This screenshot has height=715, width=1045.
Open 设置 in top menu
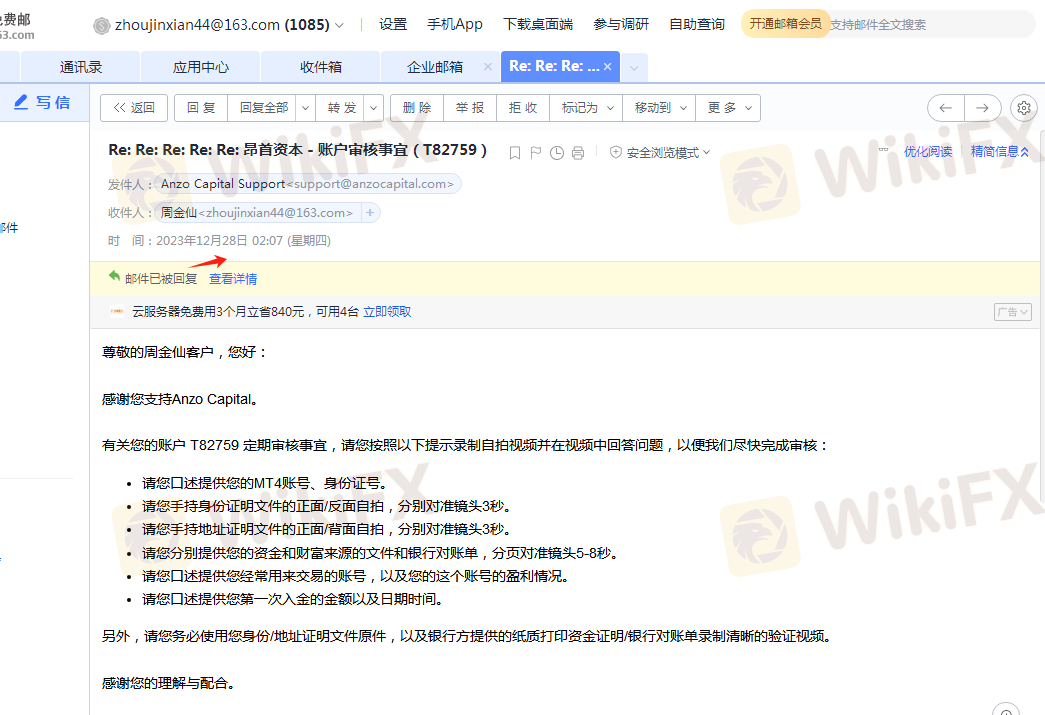tap(393, 25)
